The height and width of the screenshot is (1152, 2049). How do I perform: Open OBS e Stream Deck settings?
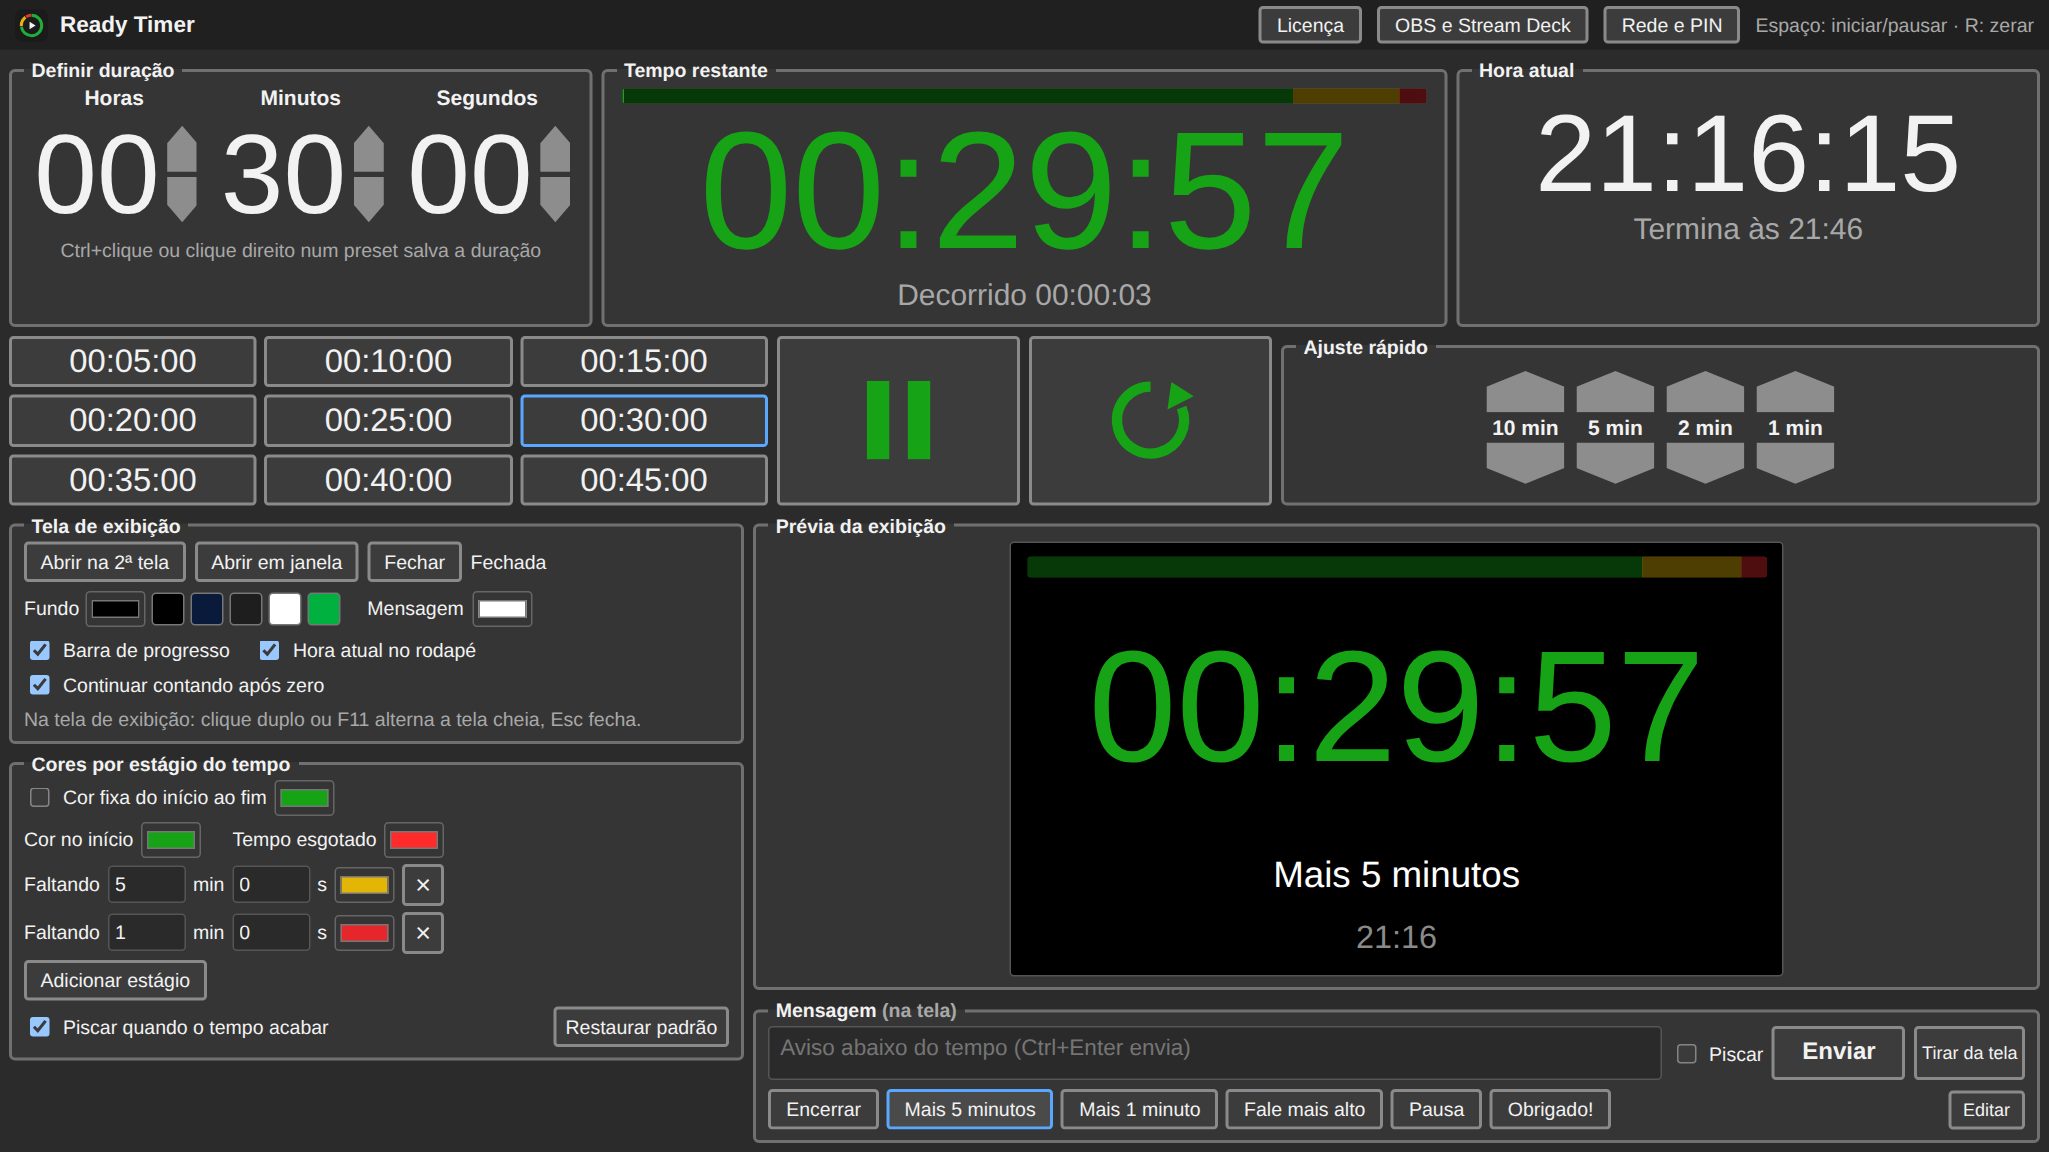1482,25
